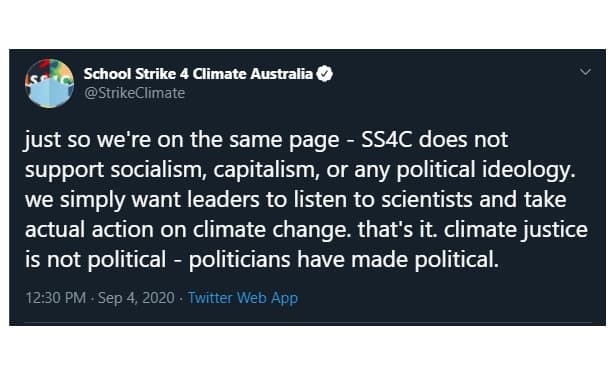This screenshot has width=616, height=375.
Task: Open School Strike 4 Climate profile avatar
Action: 50,83
